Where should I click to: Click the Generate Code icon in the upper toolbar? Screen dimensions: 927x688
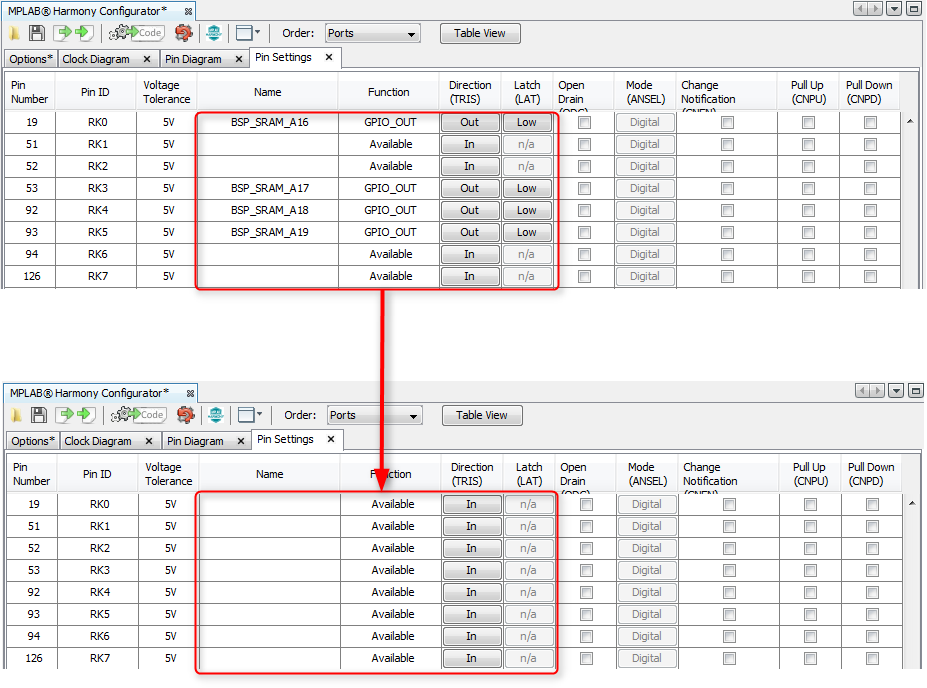pos(137,33)
